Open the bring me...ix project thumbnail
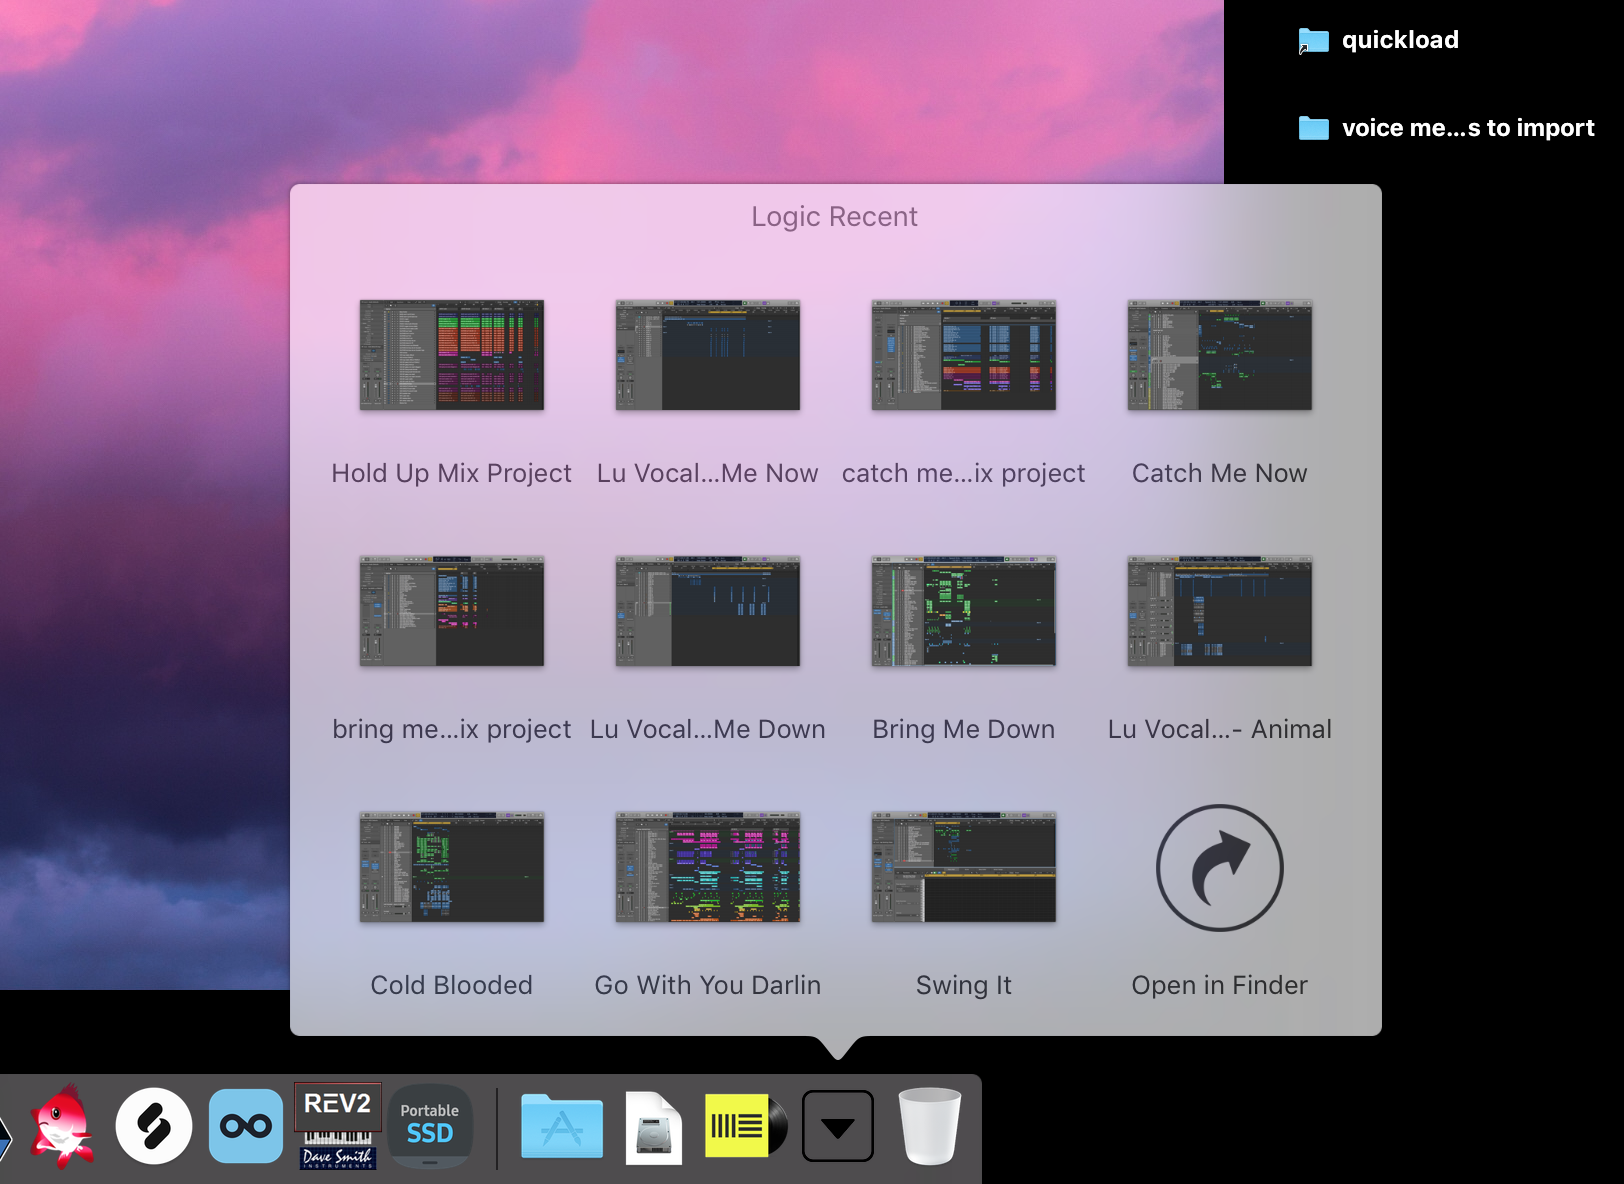Viewport: 1624px width, 1184px height. tap(452, 611)
